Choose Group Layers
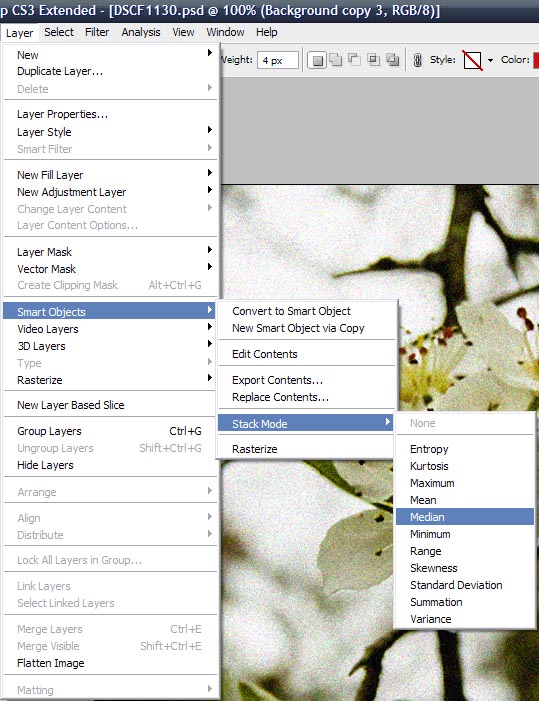The height and width of the screenshot is (701, 539). 110,431
